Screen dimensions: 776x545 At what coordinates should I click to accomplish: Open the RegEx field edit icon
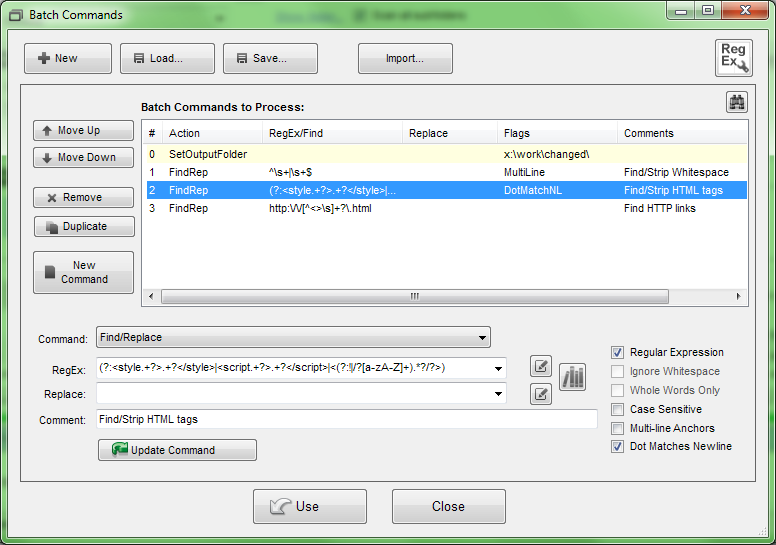540,366
